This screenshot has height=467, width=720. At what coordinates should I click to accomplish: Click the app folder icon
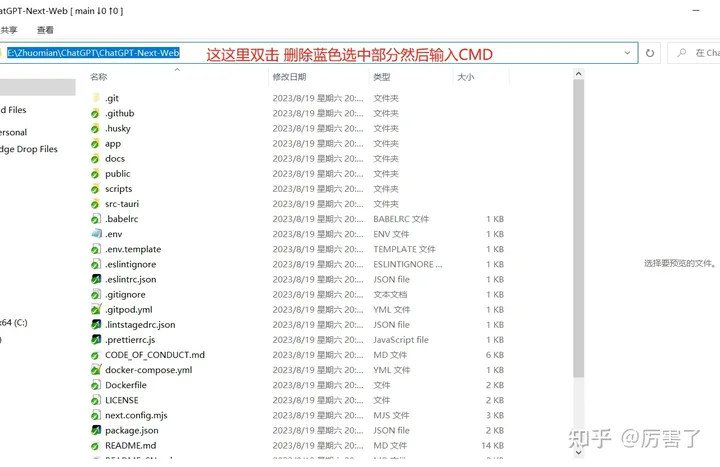(x=96, y=143)
